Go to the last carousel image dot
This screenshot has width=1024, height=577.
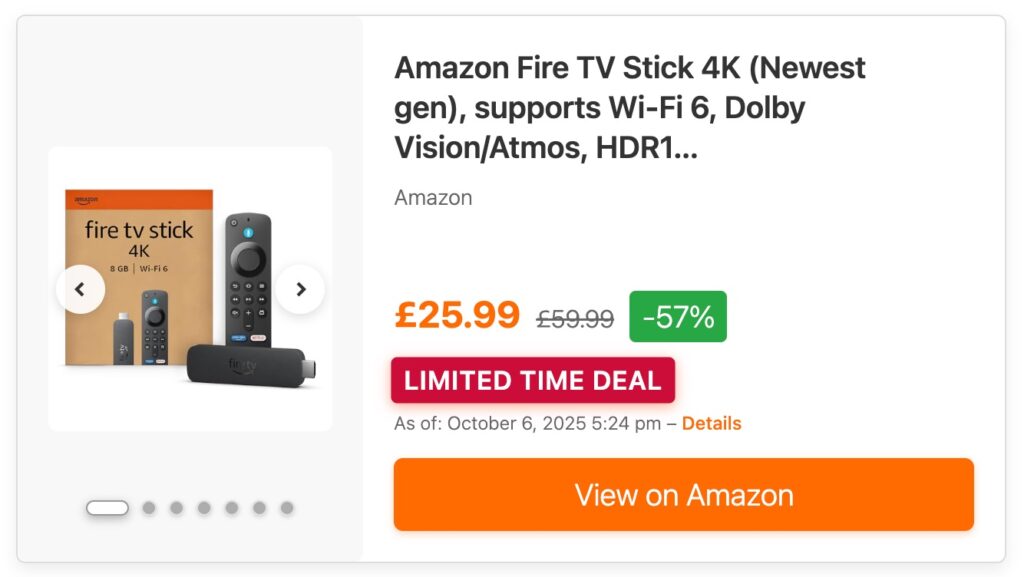click(287, 508)
